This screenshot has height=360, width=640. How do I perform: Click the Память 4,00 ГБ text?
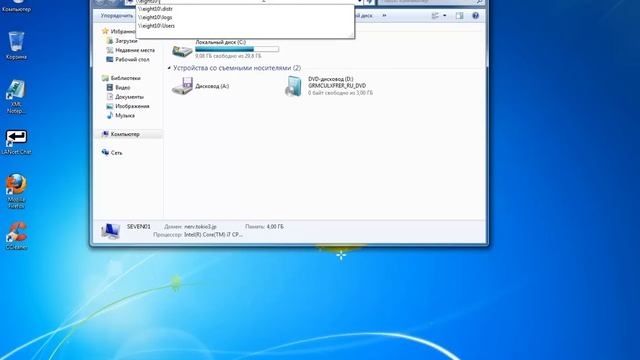(x=264, y=227)
